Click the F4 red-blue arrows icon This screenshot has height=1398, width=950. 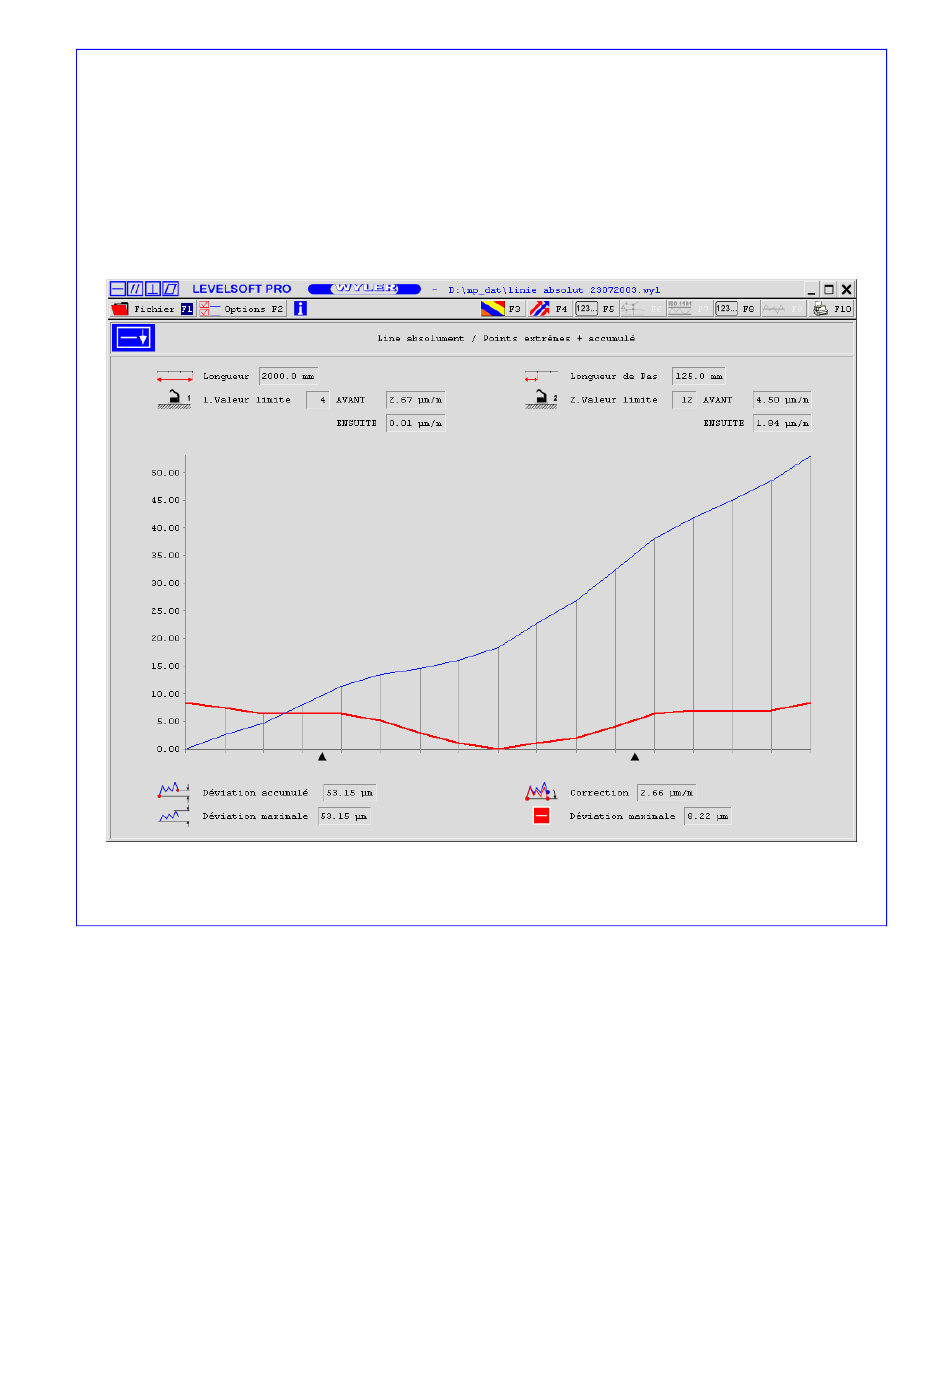click(540, 309)
